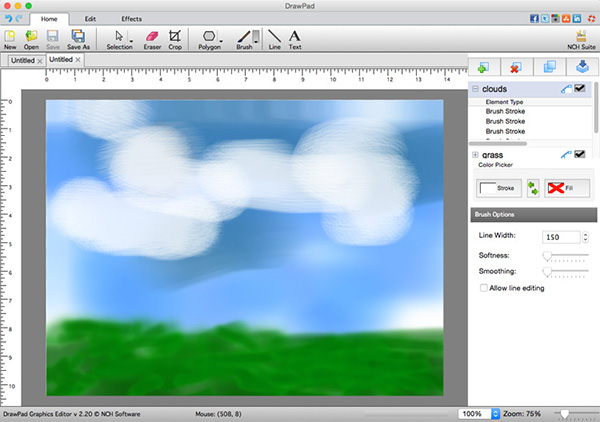Open the Polygon shapes dropdown arrow

(221, 41)
